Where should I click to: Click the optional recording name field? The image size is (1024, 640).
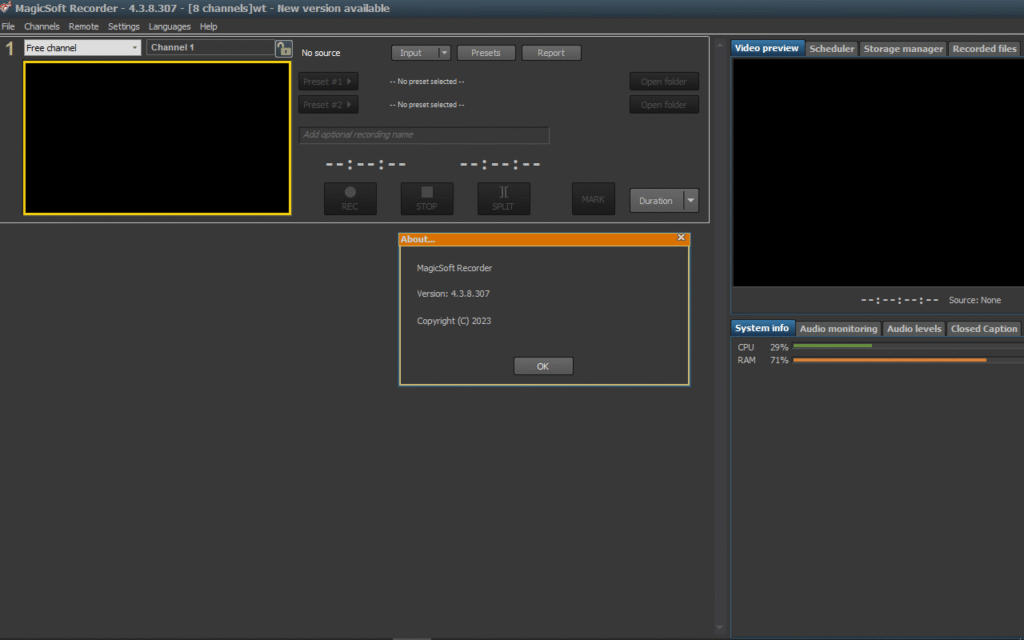click(424, 135)
